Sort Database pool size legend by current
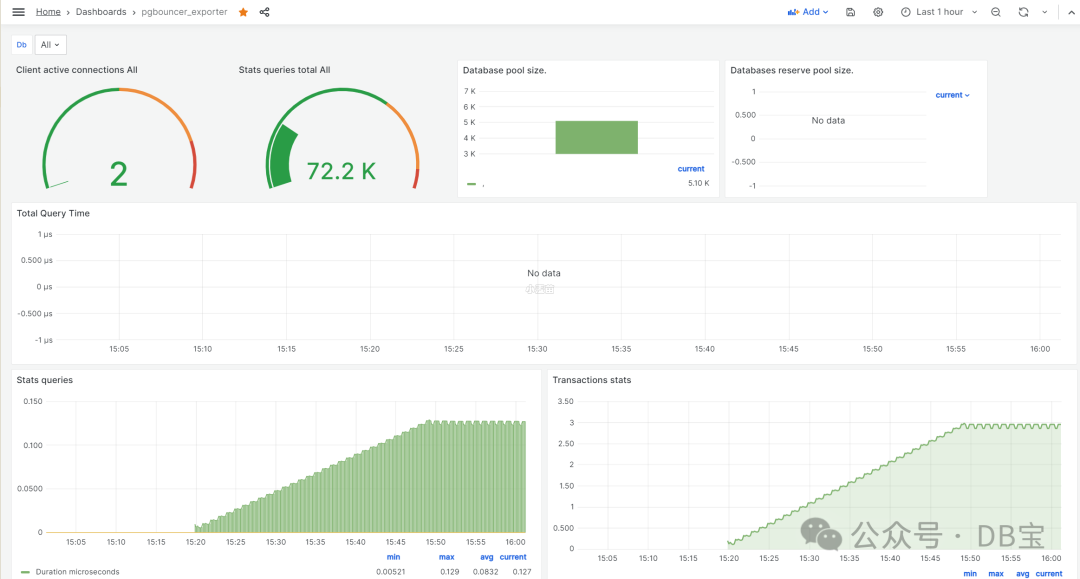The height and width of the screenshot is (579, 1080). pos(691,169)
